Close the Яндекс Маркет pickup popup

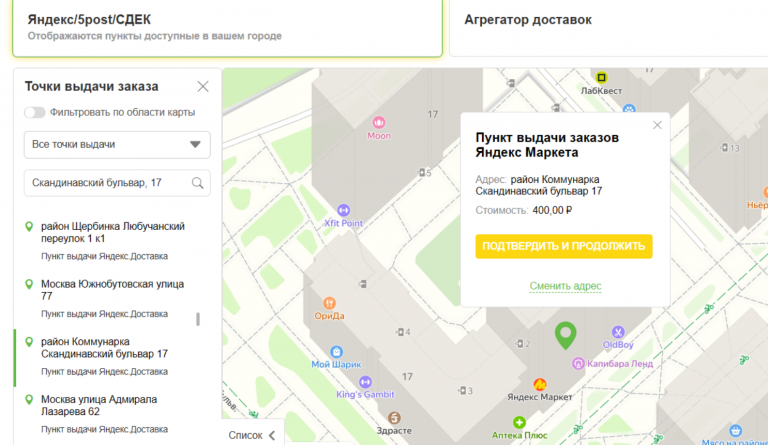coord(657,125)
